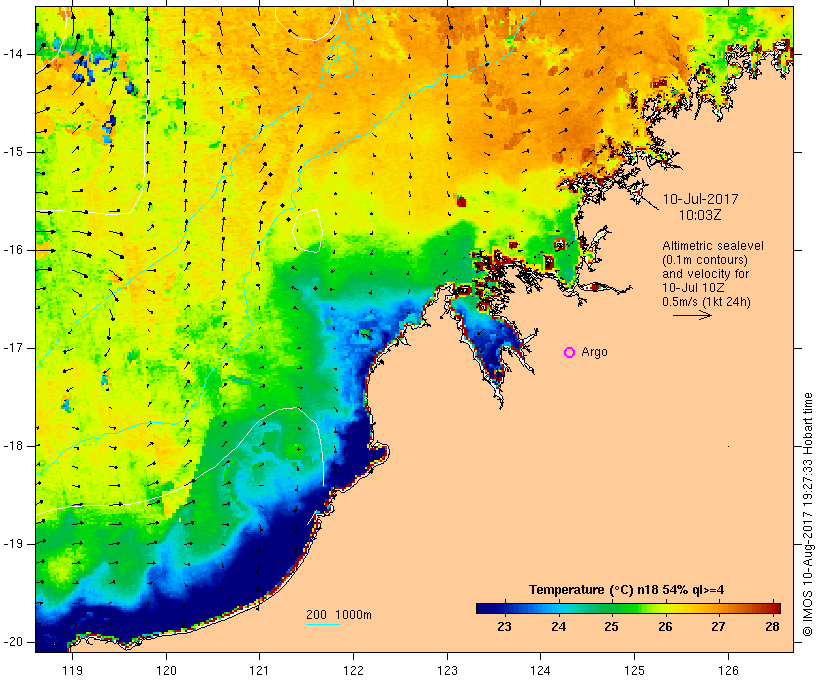Click the date text '10-Jul-2017'
Image resolution: width=820 pixels, height=680 pixels.
coord(700,199)
